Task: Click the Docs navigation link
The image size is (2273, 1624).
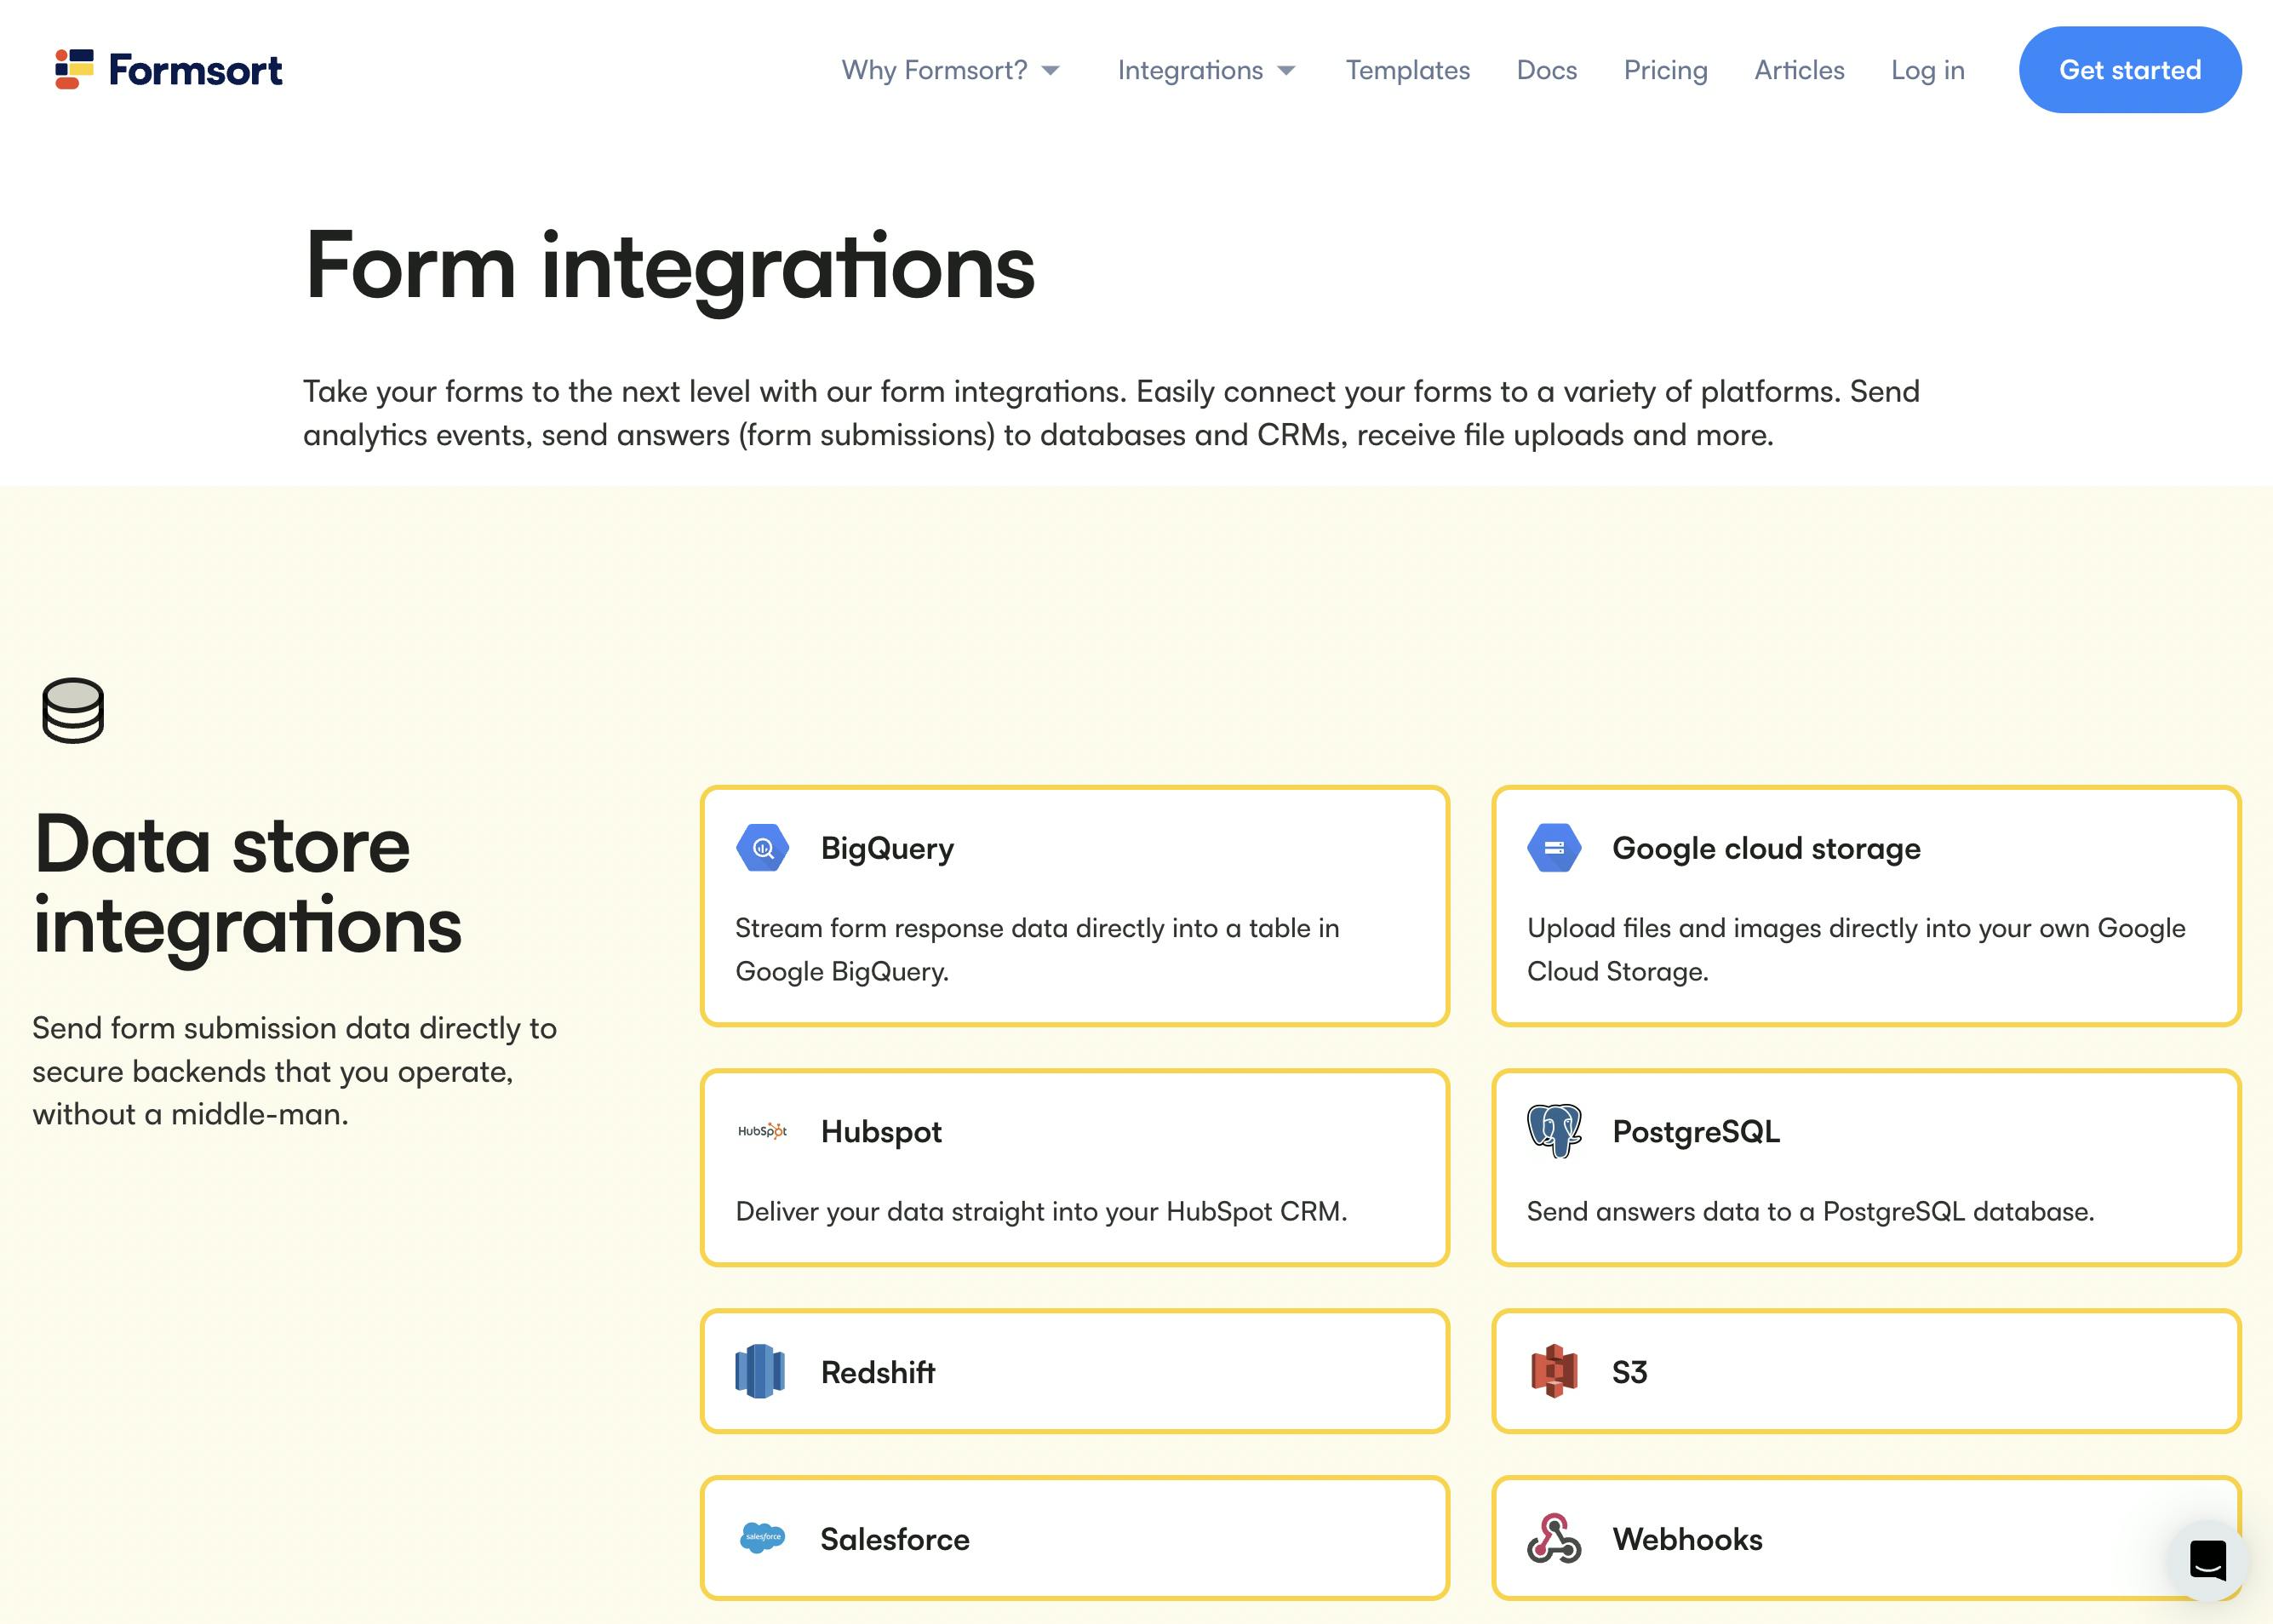Action: (1547, 69)
